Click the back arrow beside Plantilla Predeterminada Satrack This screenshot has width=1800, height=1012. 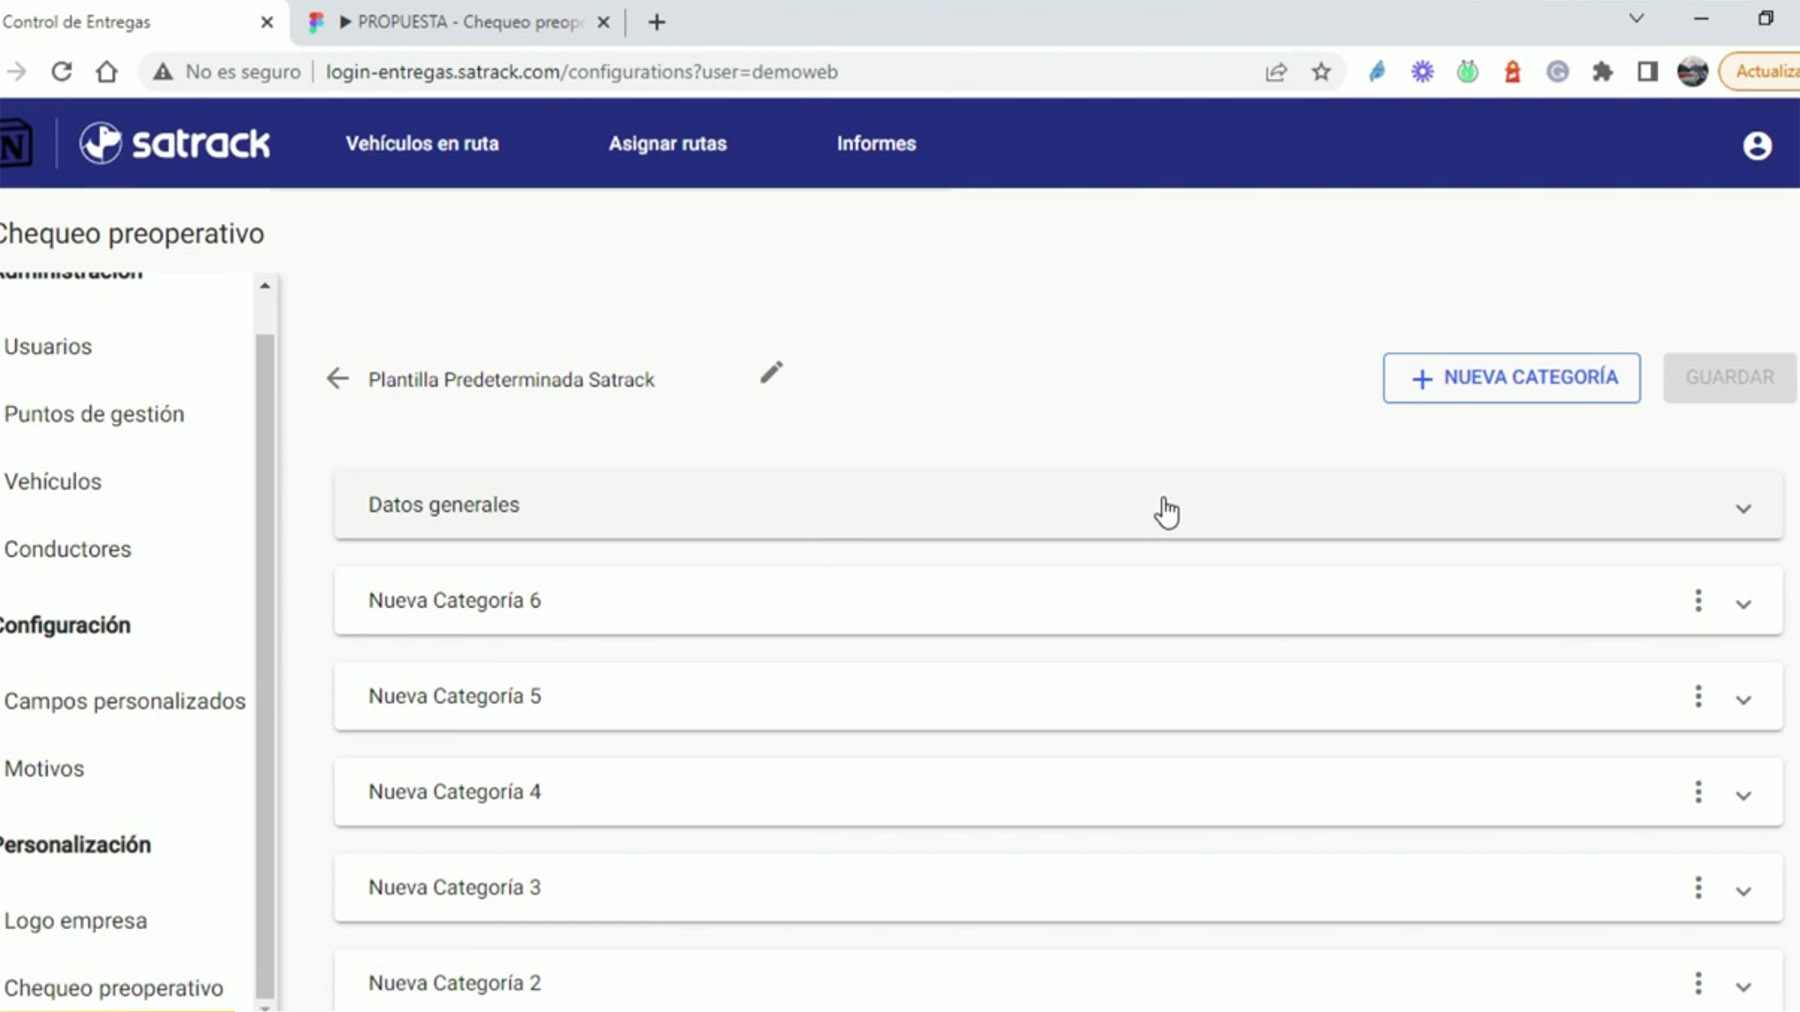[x=338, y=378]
